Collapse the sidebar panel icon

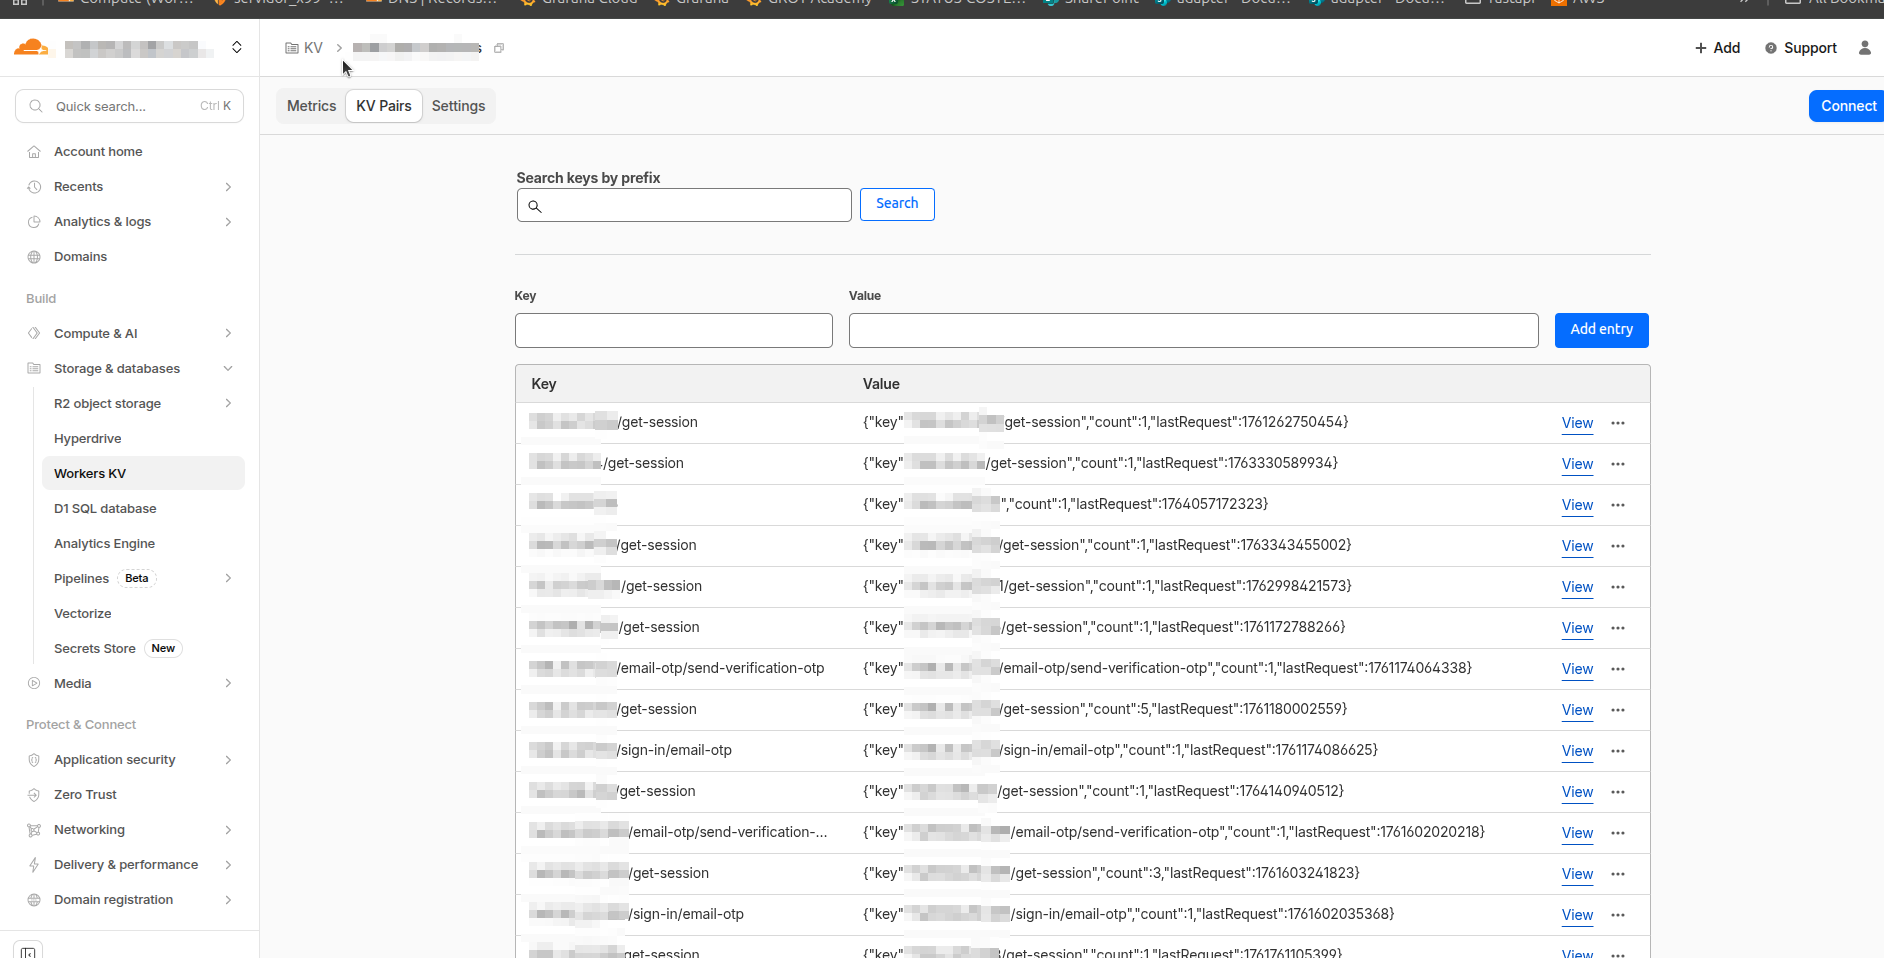[28, 950]
